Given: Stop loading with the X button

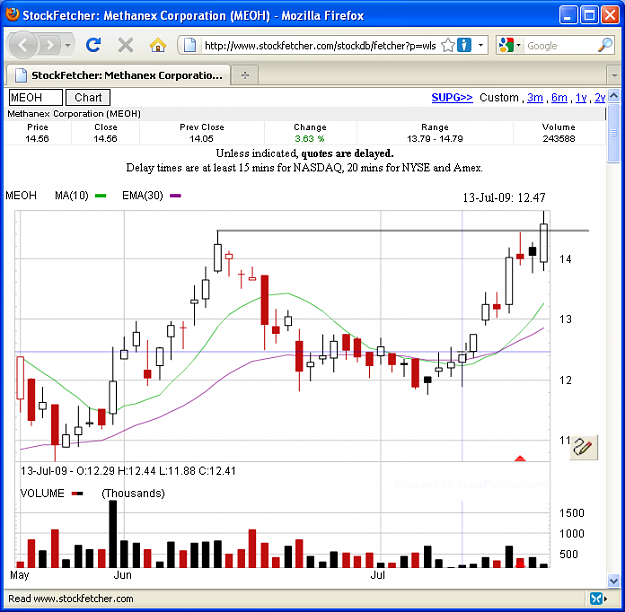Looking at the screenshot, I should point(126,45).
